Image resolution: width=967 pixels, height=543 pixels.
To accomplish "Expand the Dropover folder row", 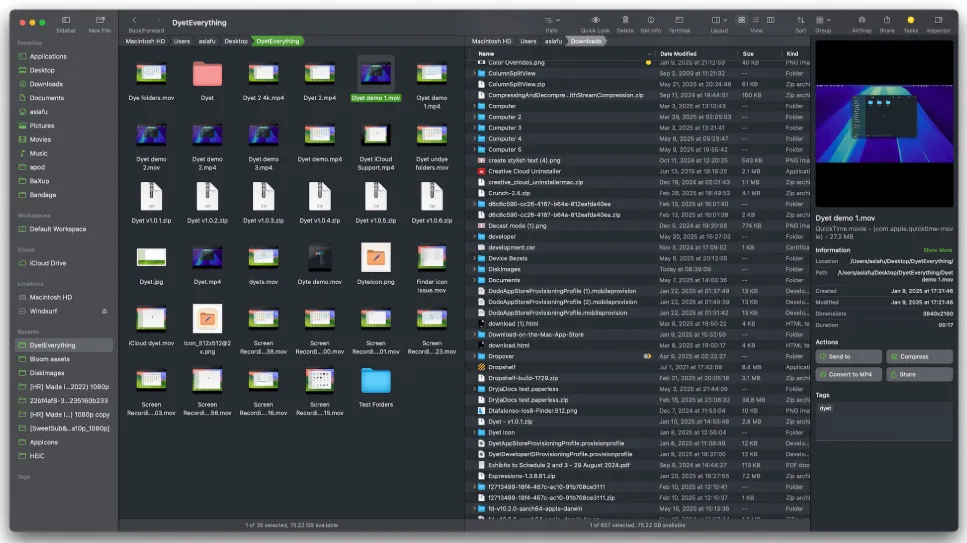I will click(474, 357).
